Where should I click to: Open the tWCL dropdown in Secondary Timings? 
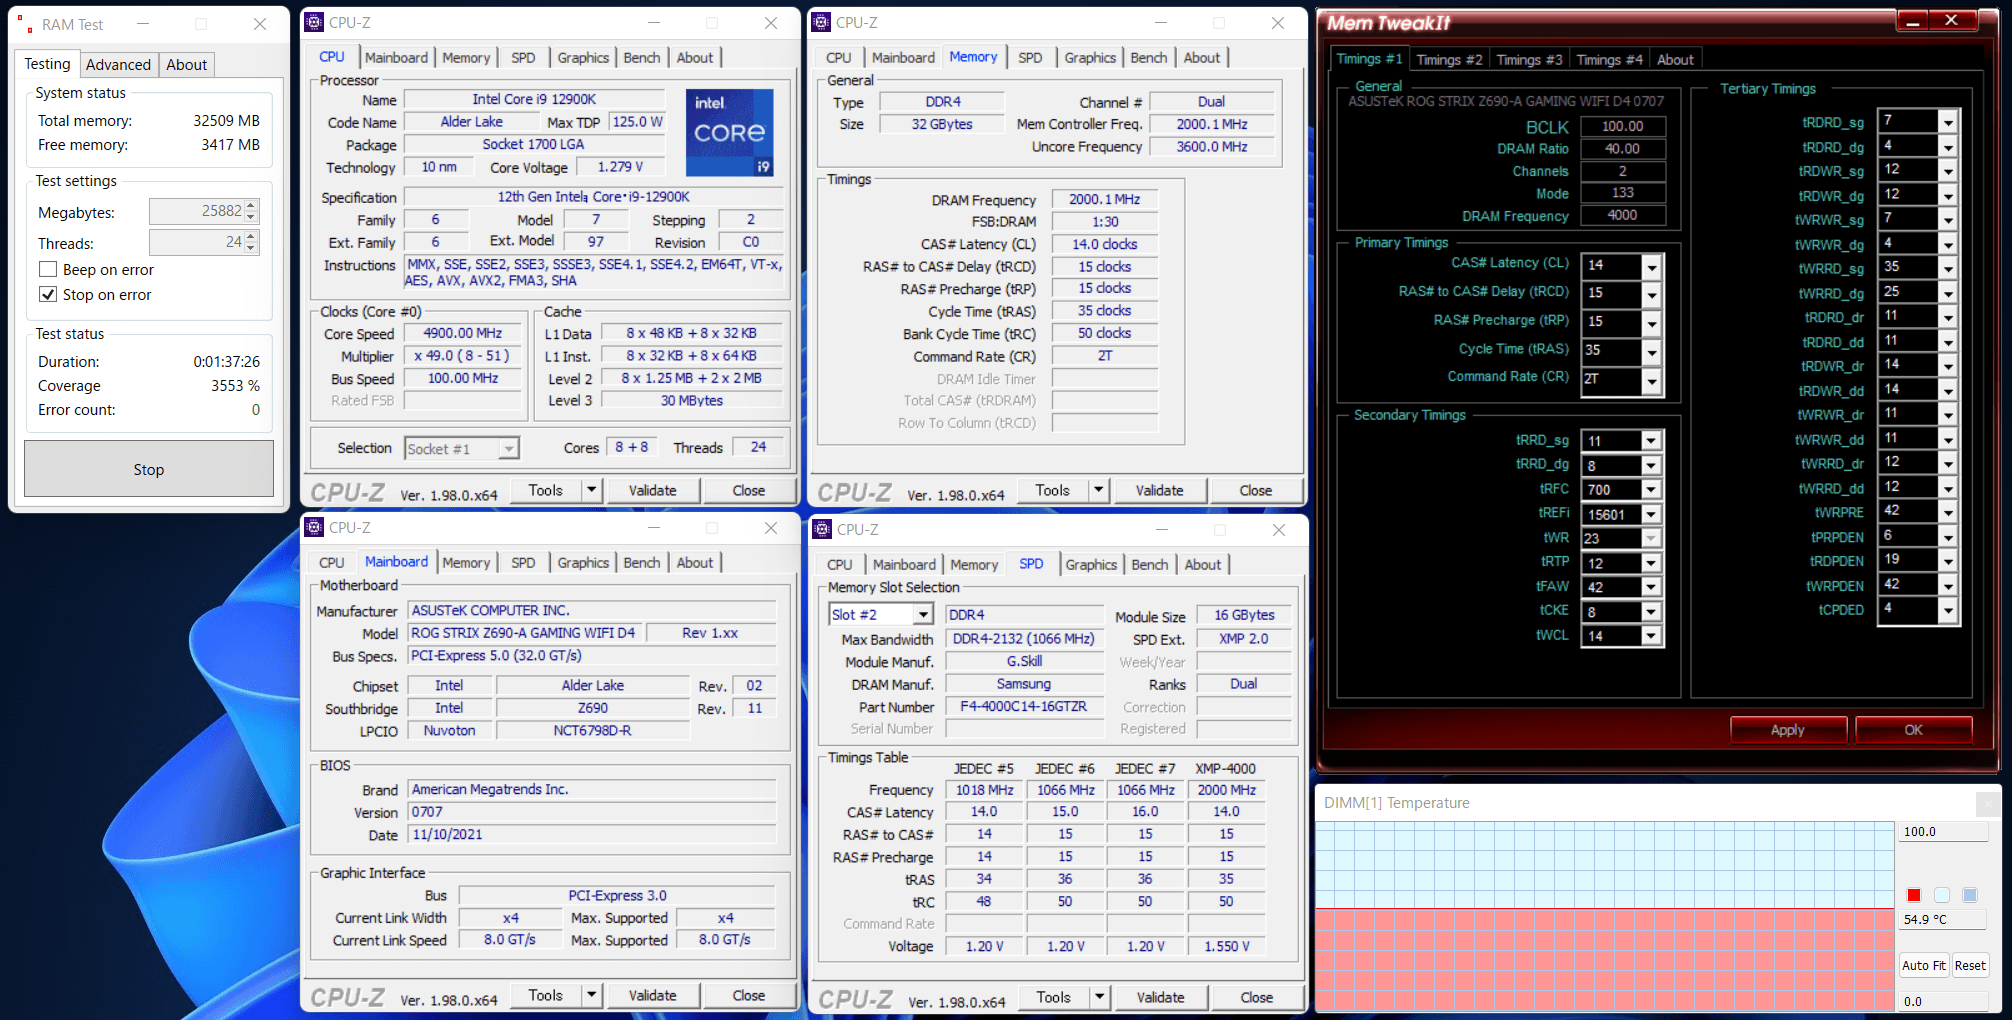coord(1651,636)
